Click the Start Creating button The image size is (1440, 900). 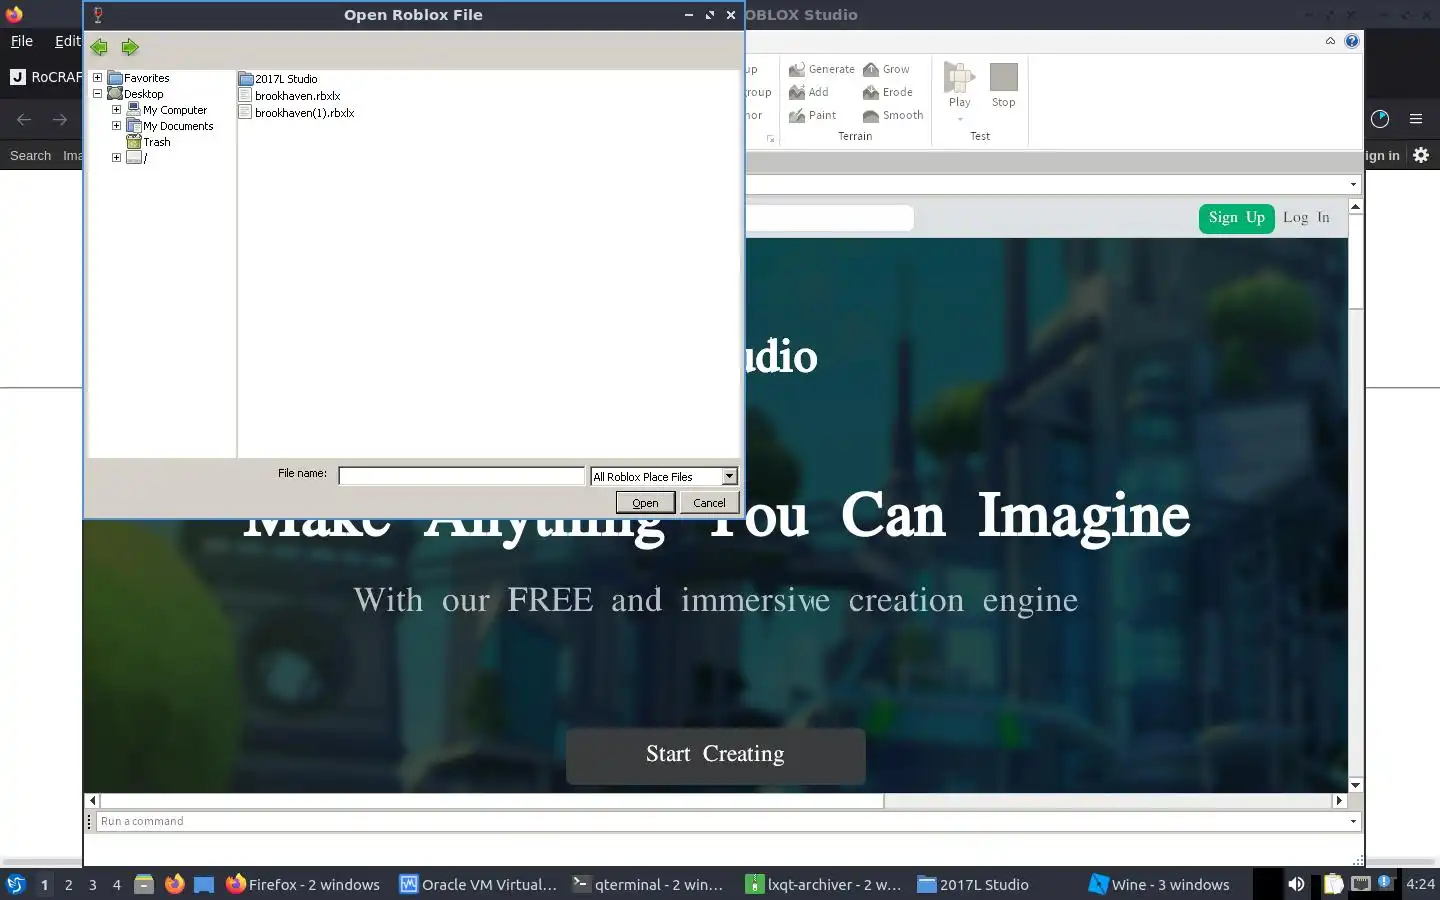(715, 755)
